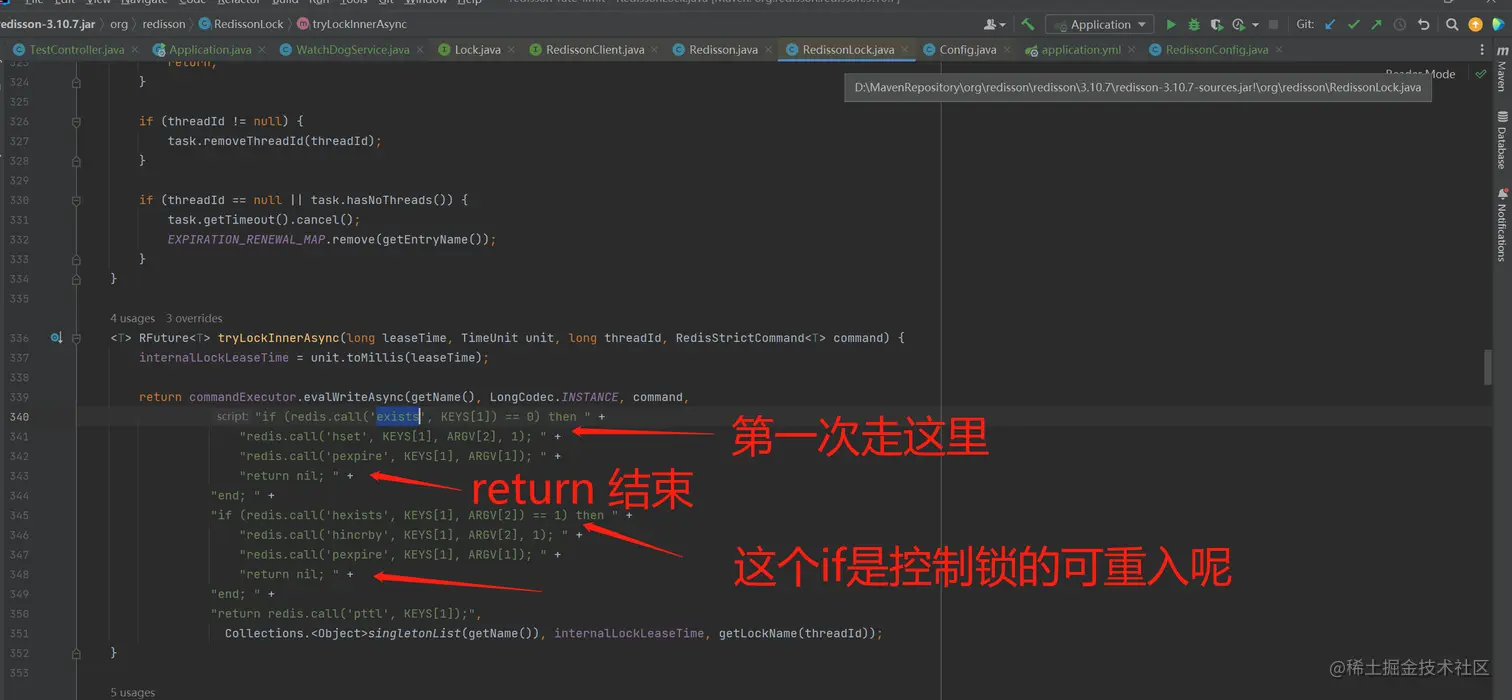Roll back changes with the Git undo icon

[x=1424, y=24]
